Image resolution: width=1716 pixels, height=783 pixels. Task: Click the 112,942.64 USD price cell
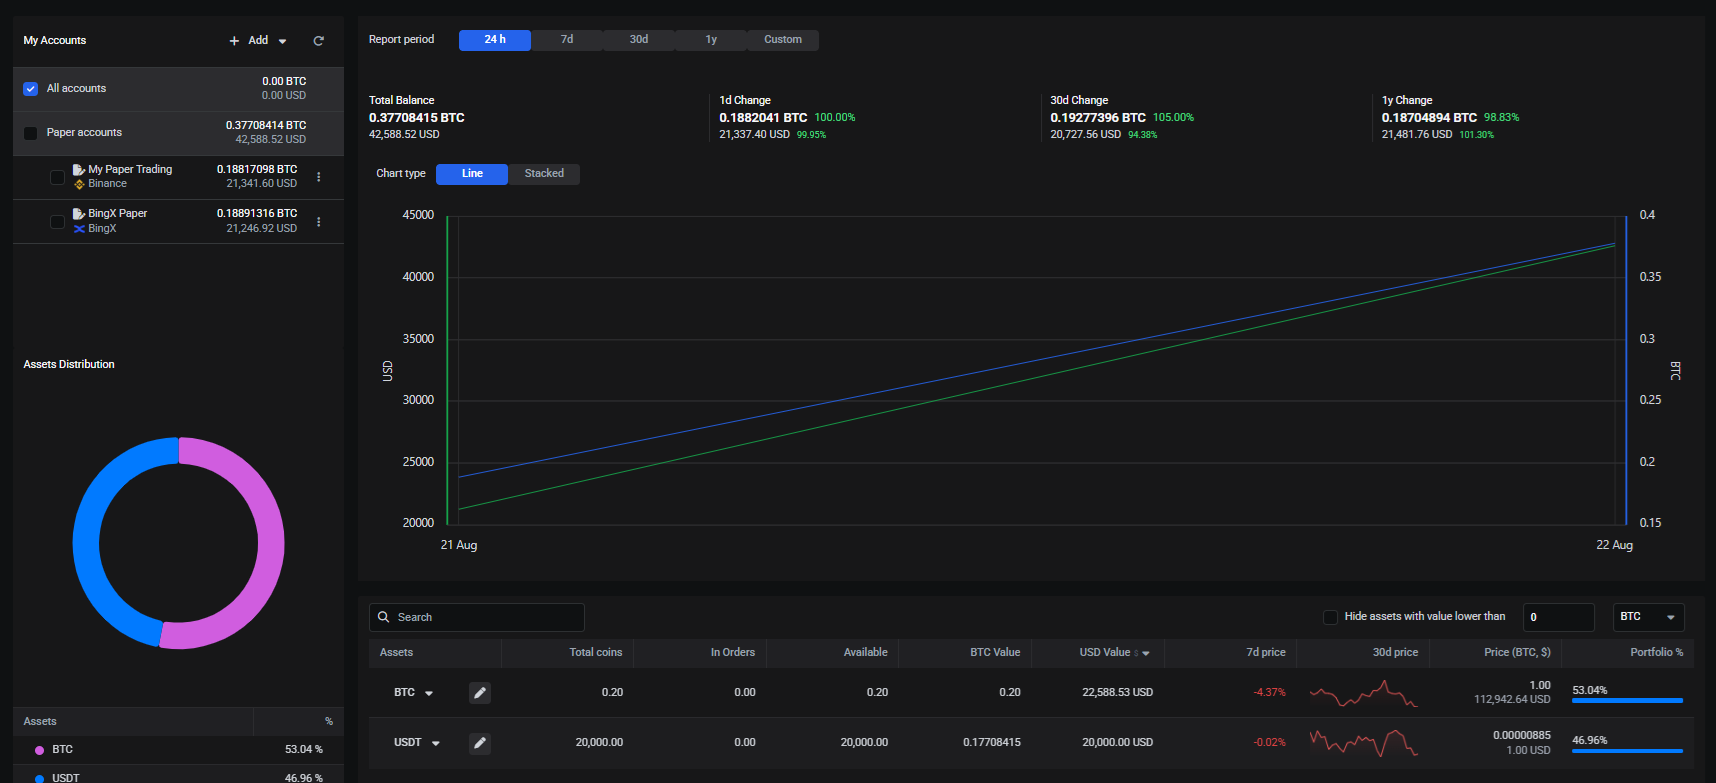tap(1512, 700)
